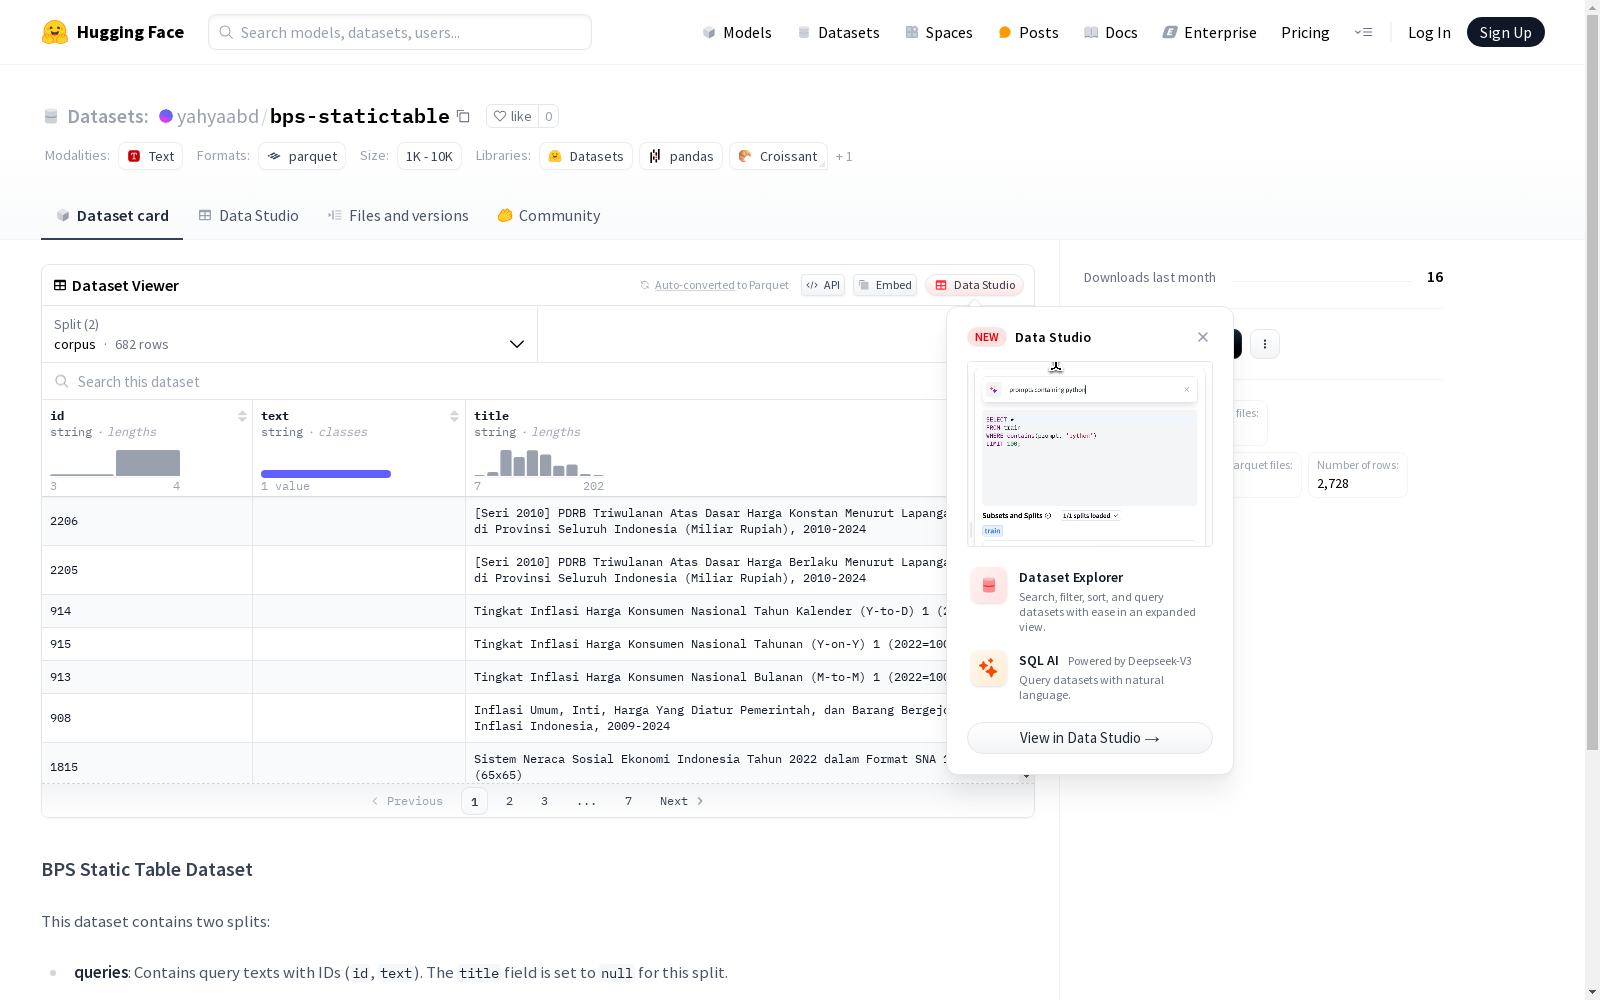Switch to Files and versions tab
The height and width of the screenshot is (1000, 1600).
398,215
